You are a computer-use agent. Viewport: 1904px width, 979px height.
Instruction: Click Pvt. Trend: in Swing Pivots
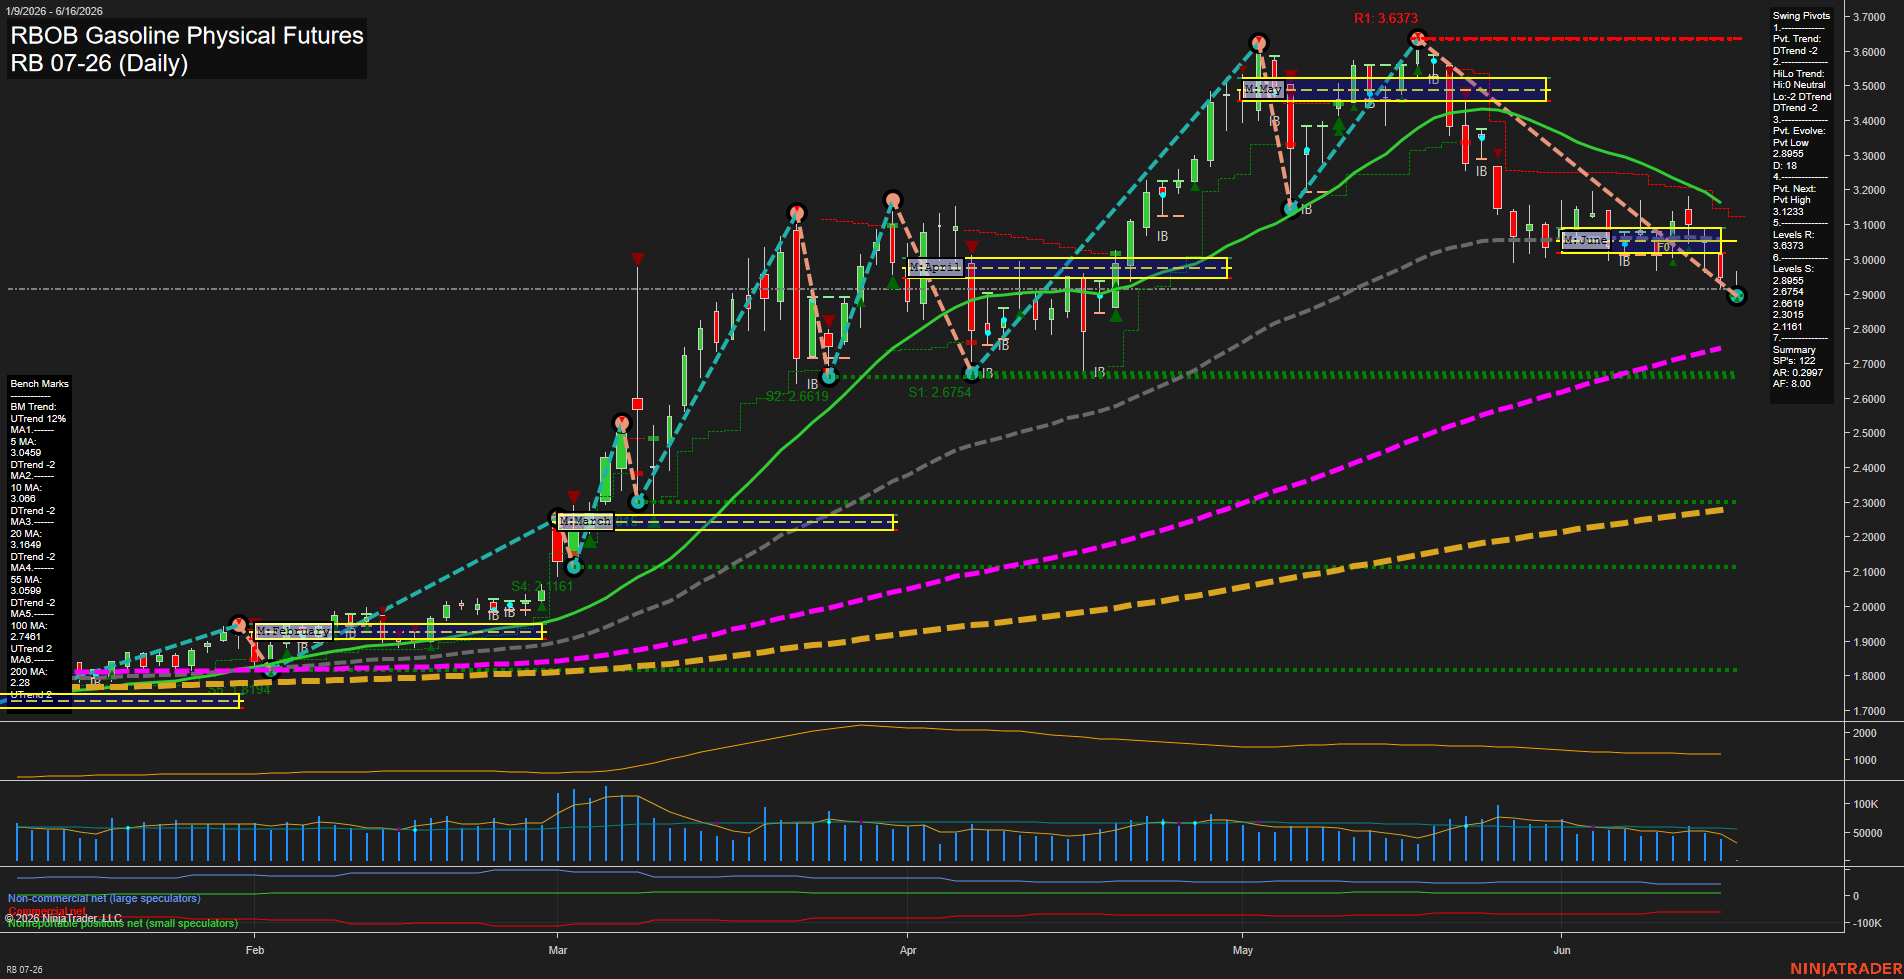pyautogui.click(x=1797, y=39)
